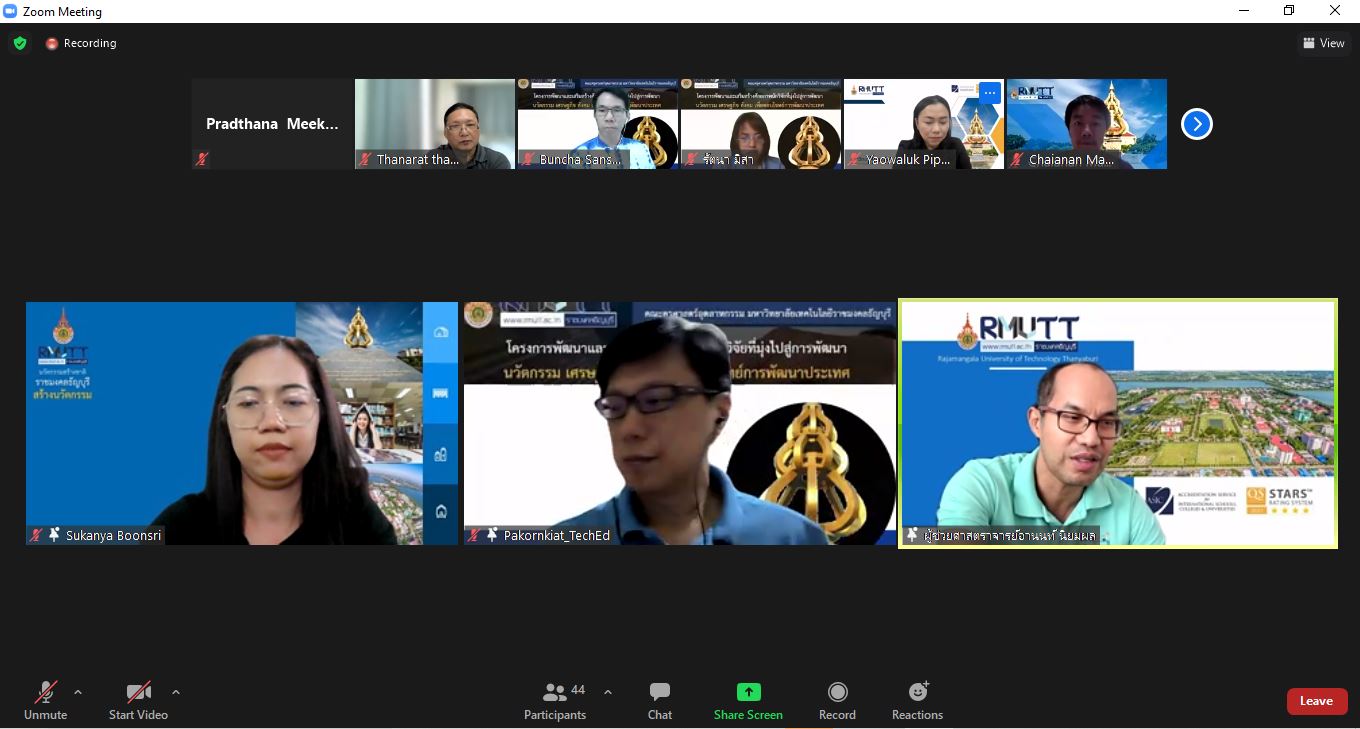Image resolution: width=1360 pixels, height=729 pixels.
Task: Open the Chat panel
Action: pos(660,701)
